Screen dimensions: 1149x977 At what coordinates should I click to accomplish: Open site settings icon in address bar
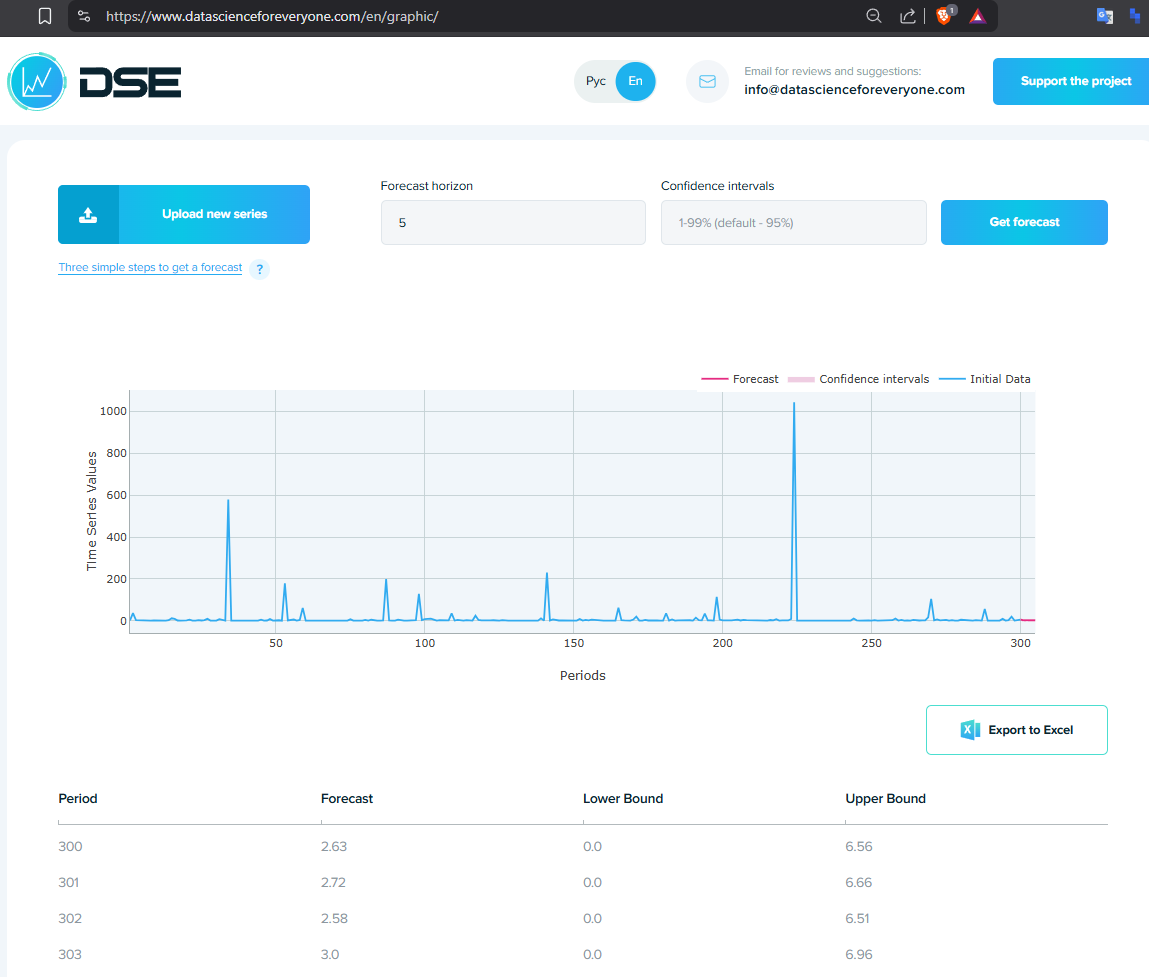coord(84,16)
